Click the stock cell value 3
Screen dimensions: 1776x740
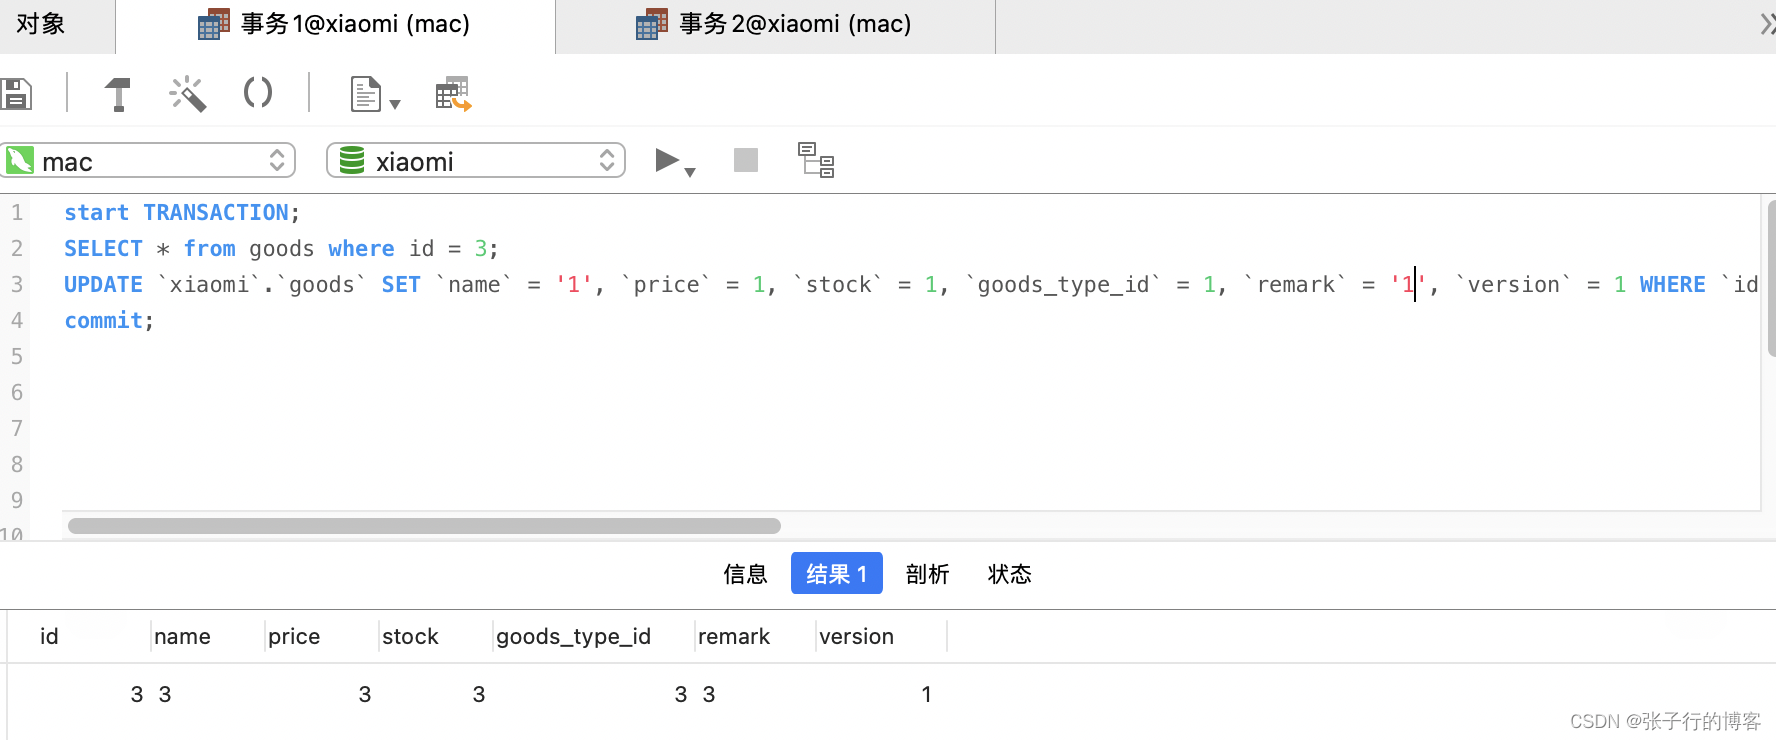coord(479,694)
